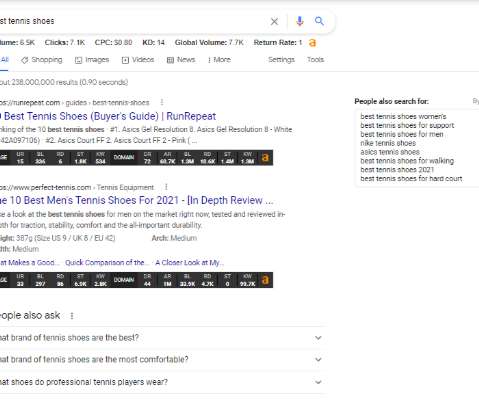Screen dimensions: 479x400
Task: Clear the search box with X icon
Action: point(274,22)
